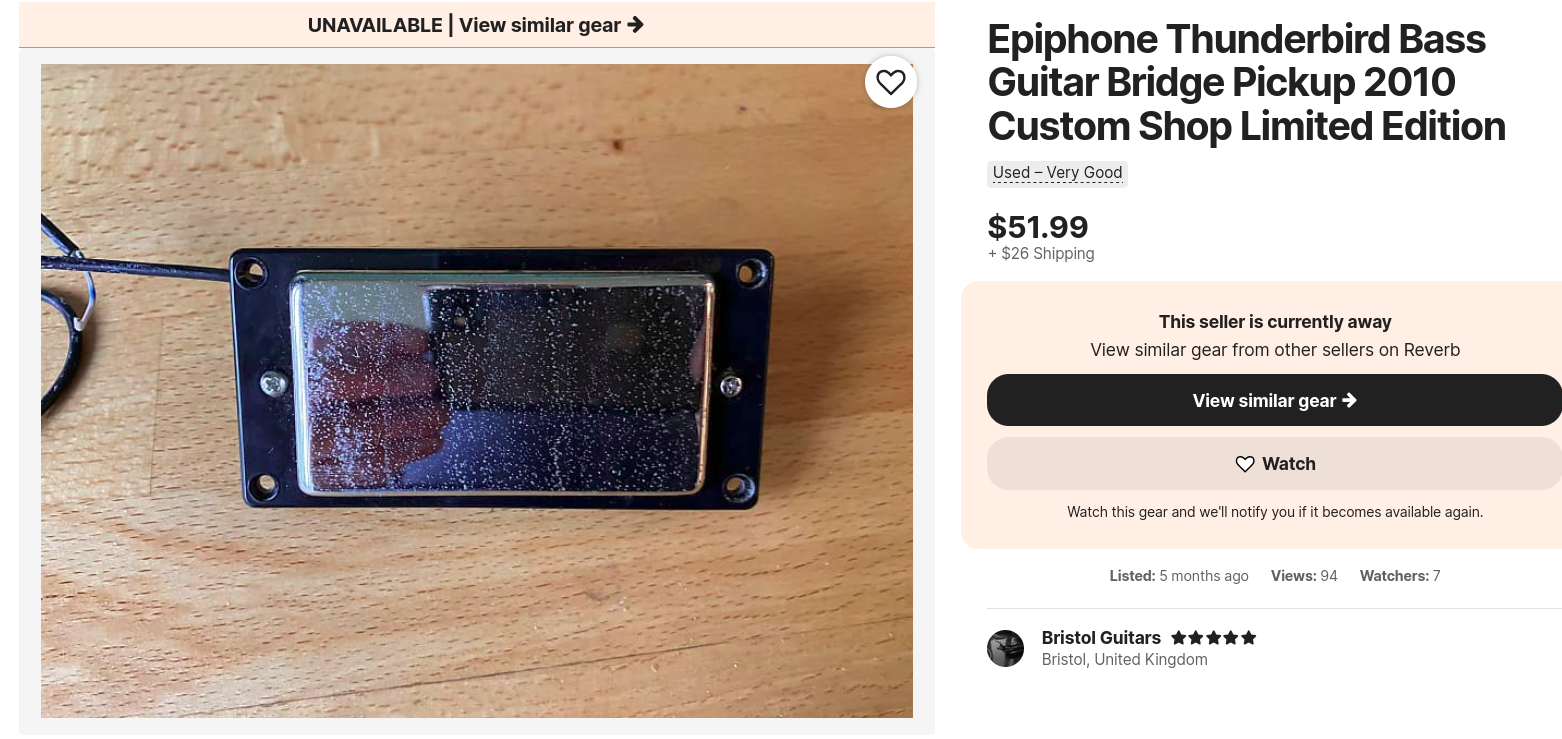Click the heart favorite icon on product photo

tap(890, 82)
